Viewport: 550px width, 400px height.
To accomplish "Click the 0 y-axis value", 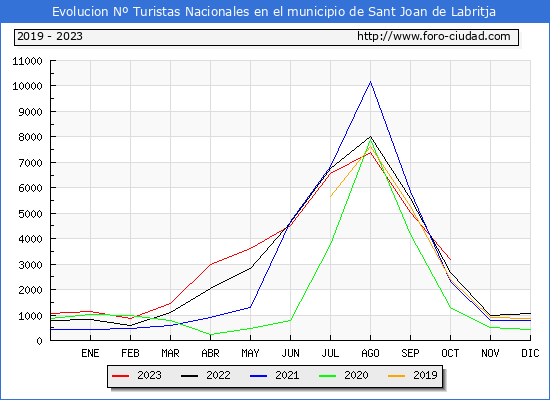I will (39, 341).
